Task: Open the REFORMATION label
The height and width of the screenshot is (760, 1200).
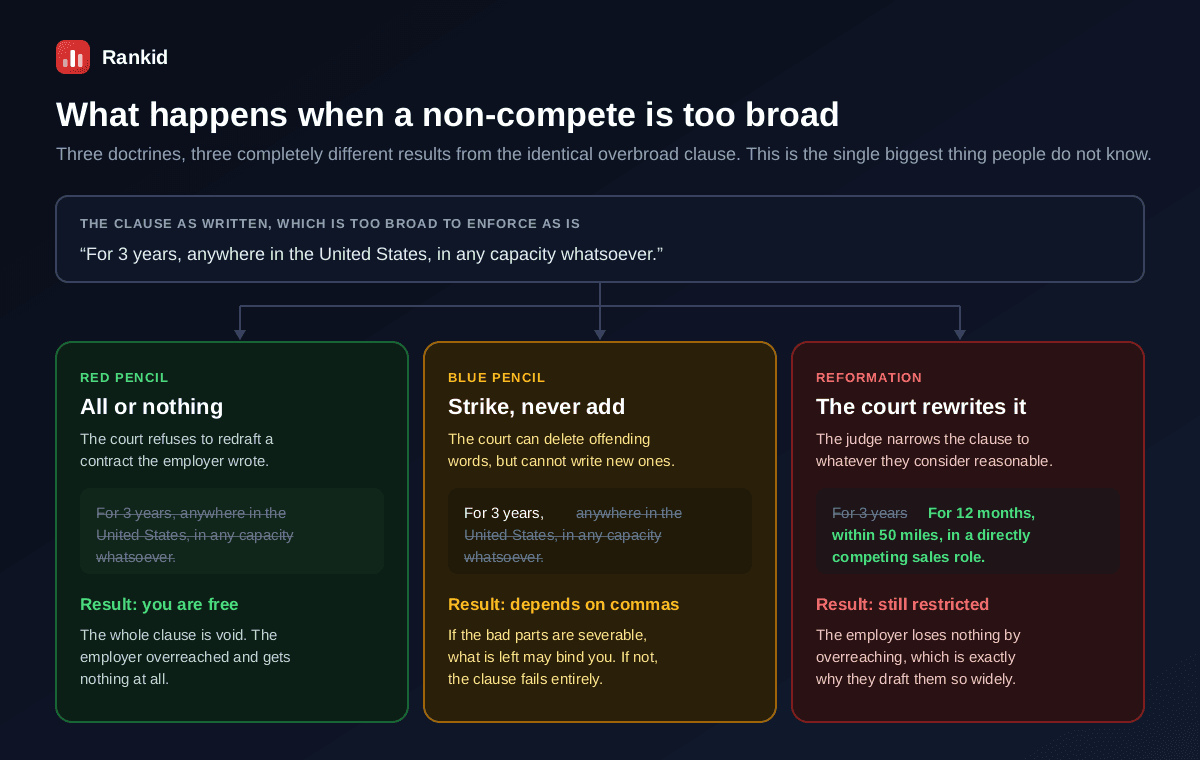Action: pyautogui.click(x=869, y=378)
